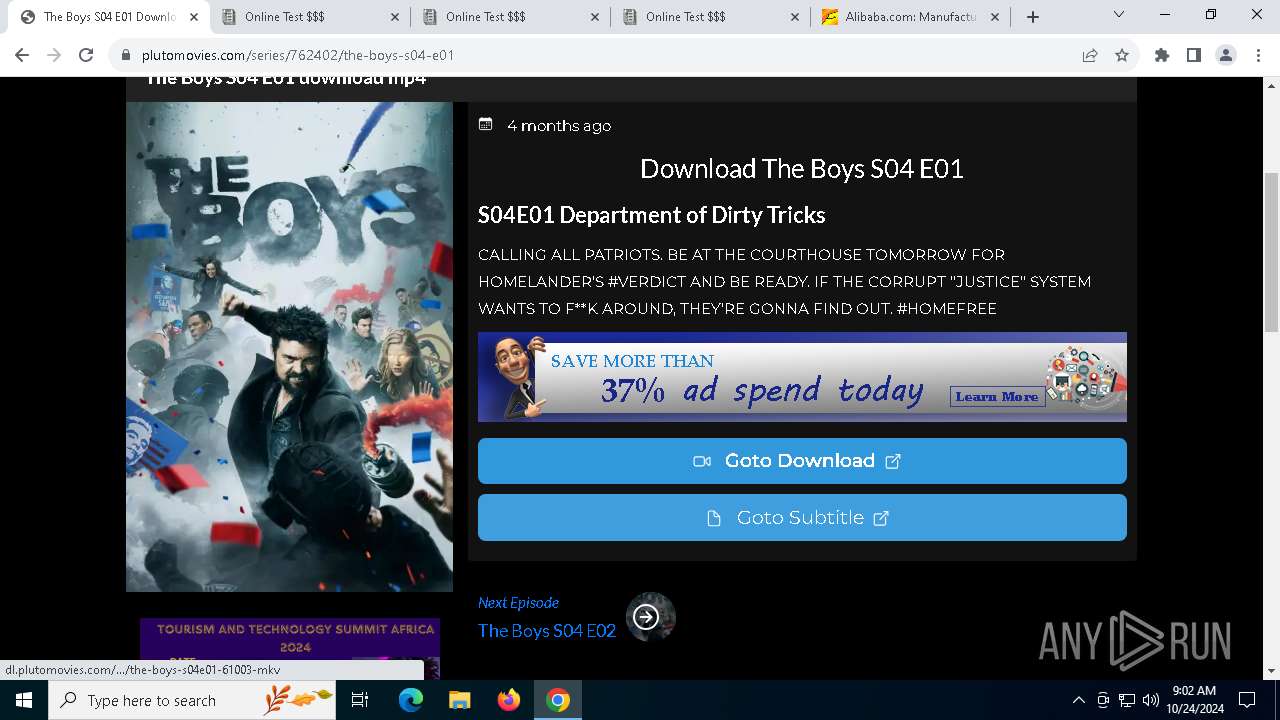Open the Tourism and Technology Summit Africa ad

tap(290, 648)
